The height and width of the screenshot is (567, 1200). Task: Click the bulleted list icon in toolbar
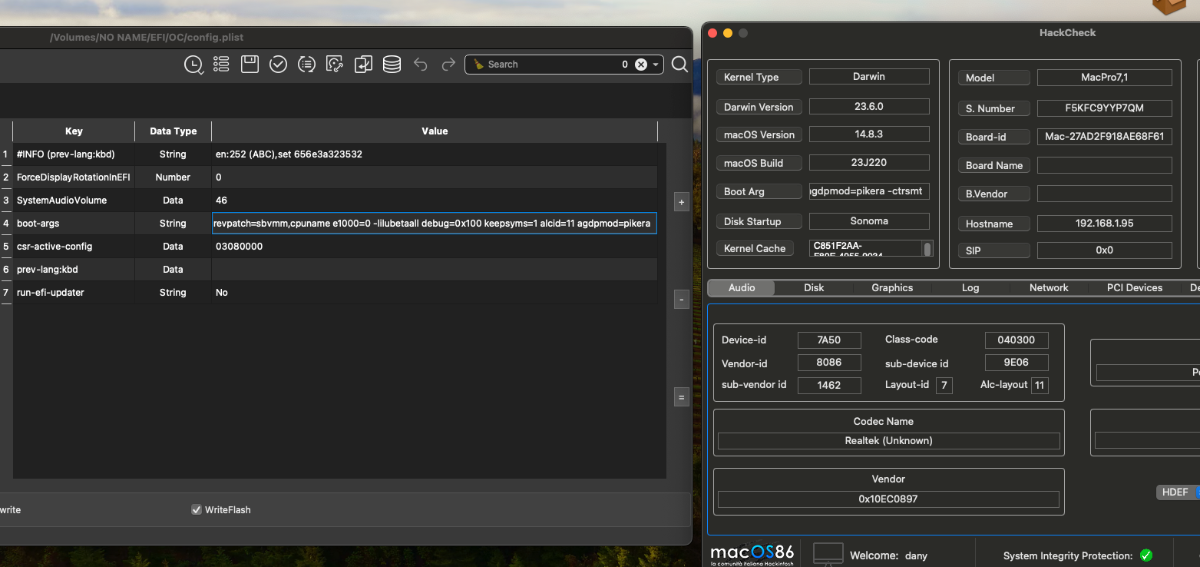click(221, 64)
